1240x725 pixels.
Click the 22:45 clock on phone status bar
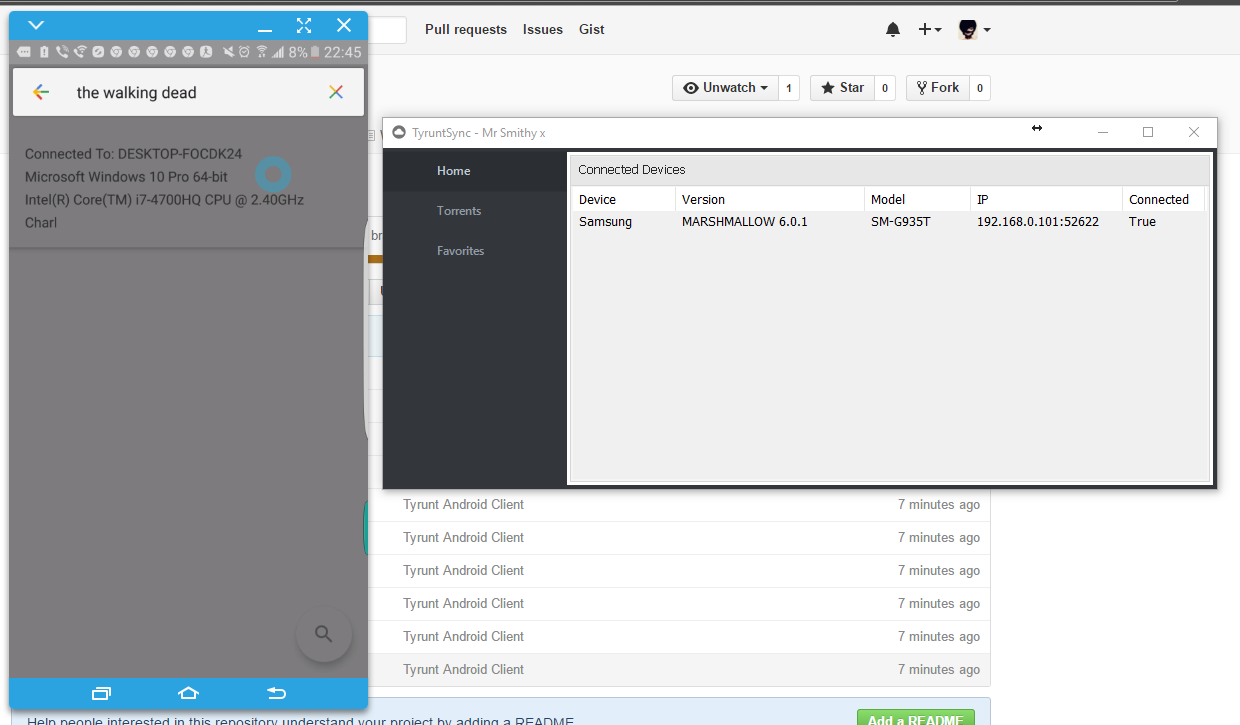point(342,52)
